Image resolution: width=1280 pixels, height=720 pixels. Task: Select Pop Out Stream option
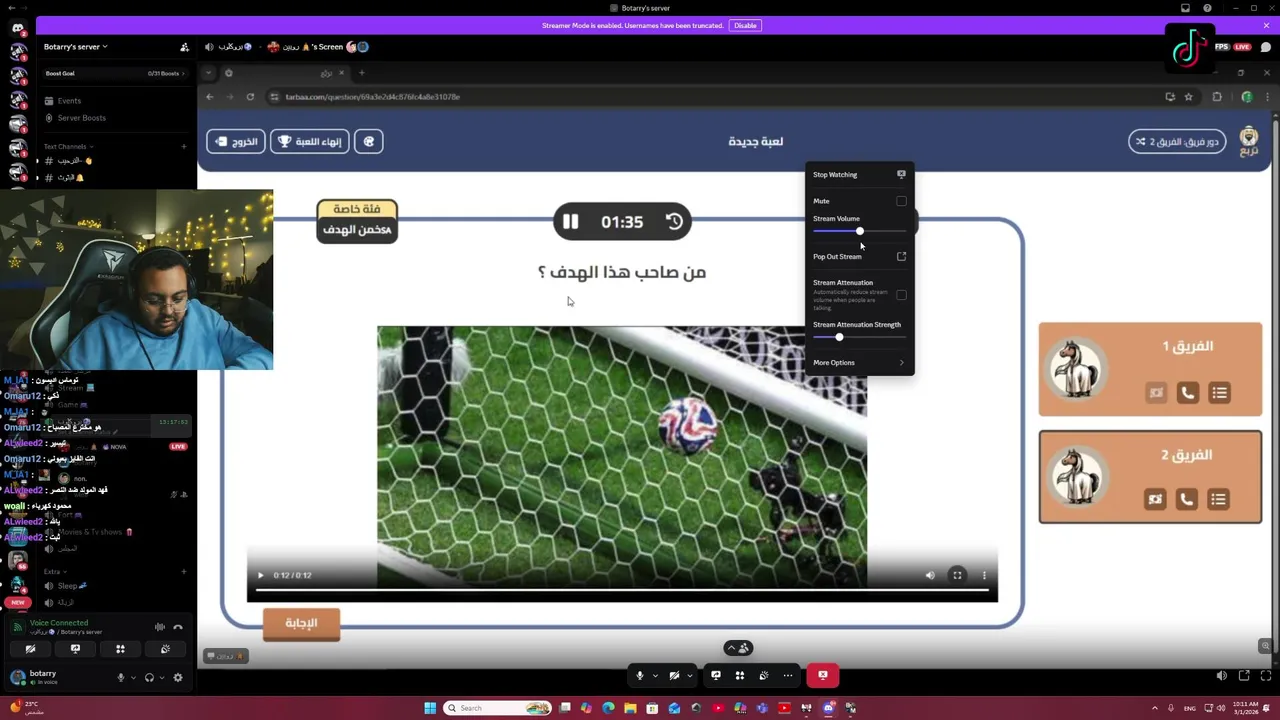pos(859,257)
